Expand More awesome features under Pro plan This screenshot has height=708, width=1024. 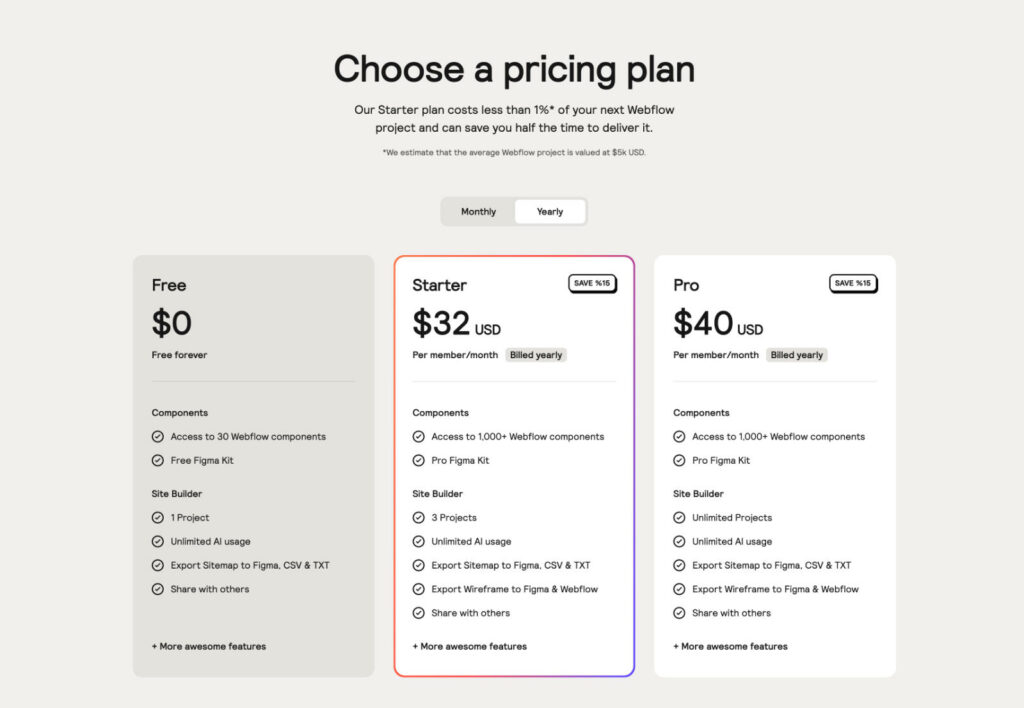click(729, 646)
